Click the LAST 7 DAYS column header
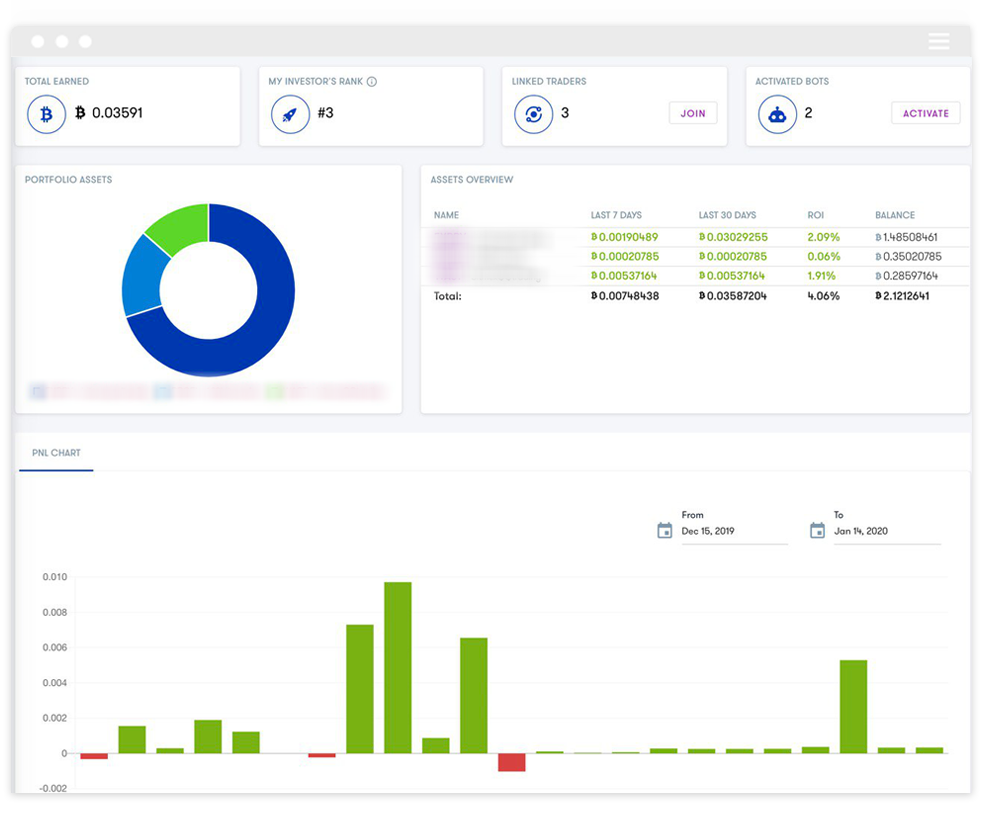989x820 pixels. 616,215
